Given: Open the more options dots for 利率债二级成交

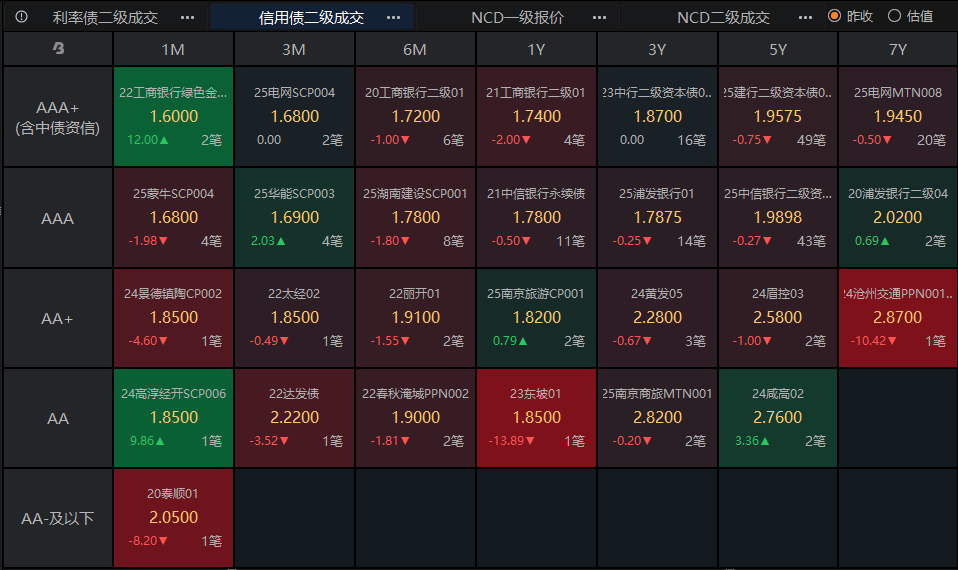Looking at the screenshot, I should point(188,17).
